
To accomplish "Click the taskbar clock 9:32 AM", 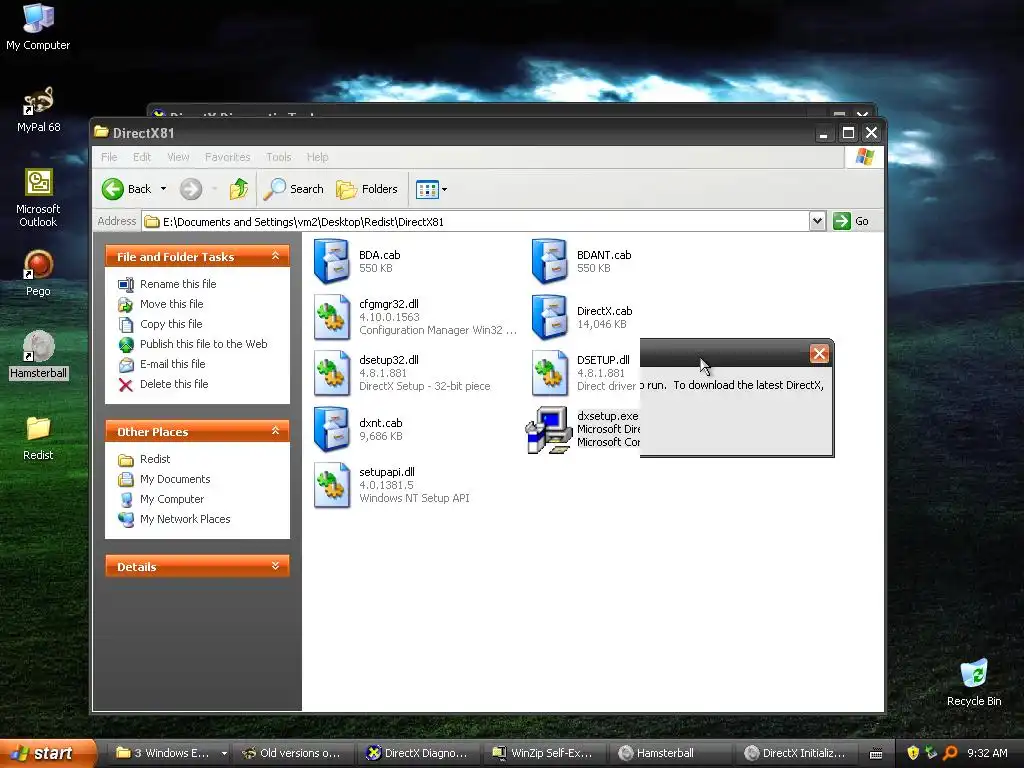I will click(x=987, y=753).
